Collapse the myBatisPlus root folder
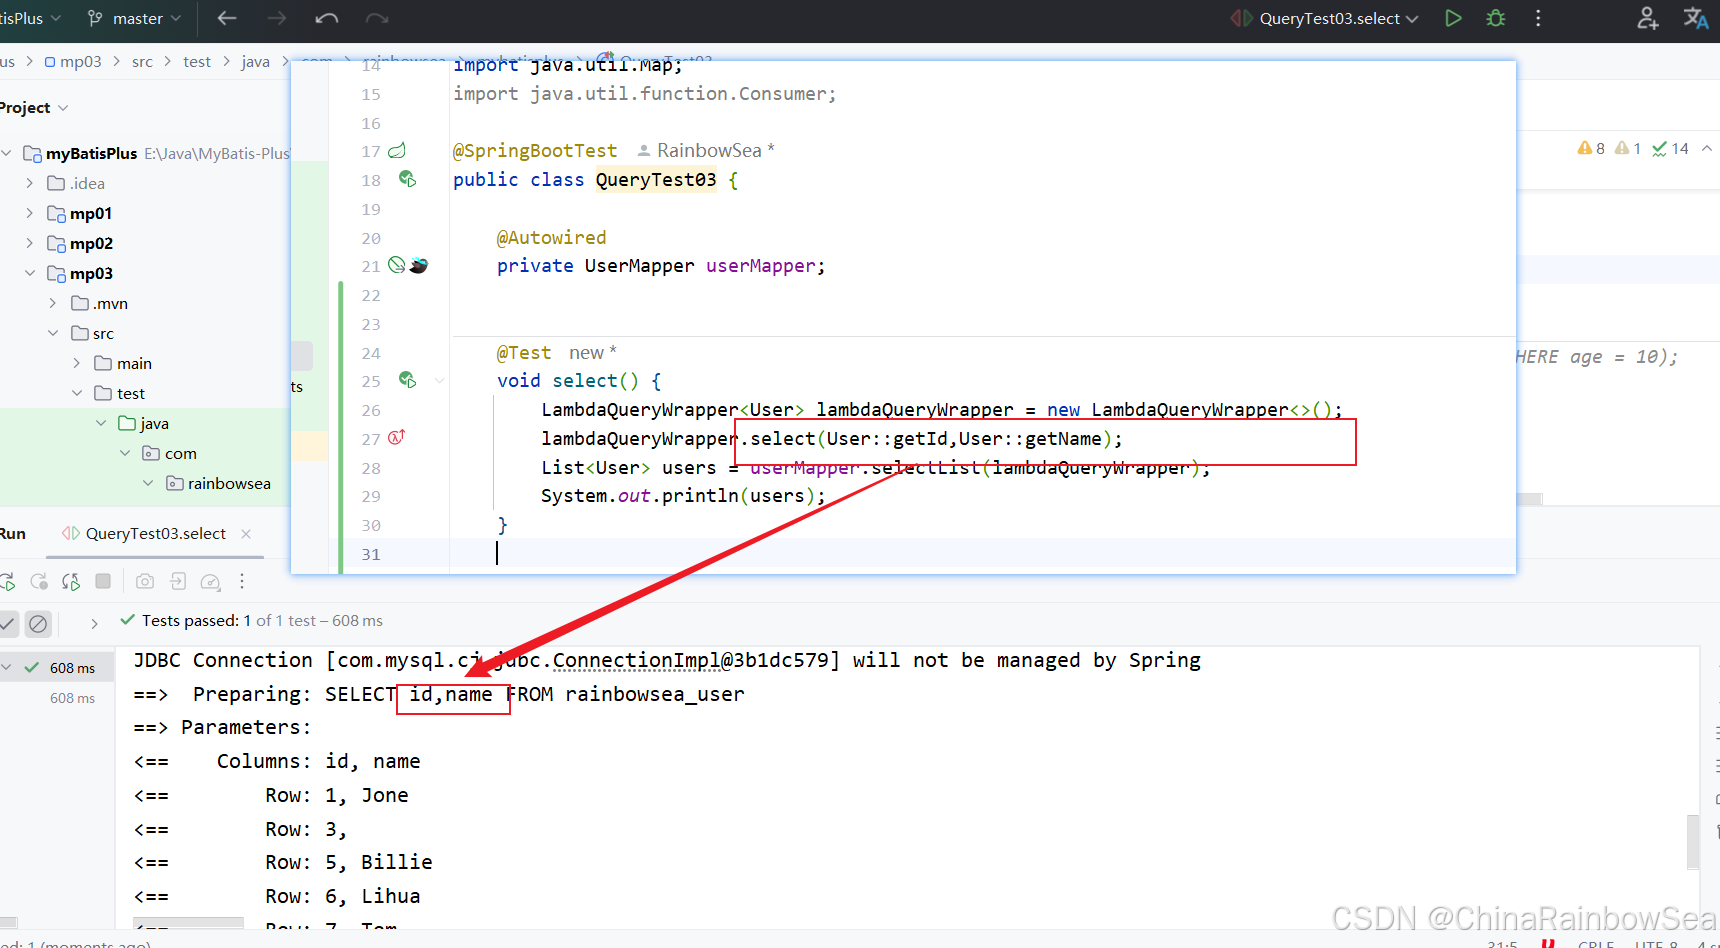1720x948 pixels. tap(7, 153)
